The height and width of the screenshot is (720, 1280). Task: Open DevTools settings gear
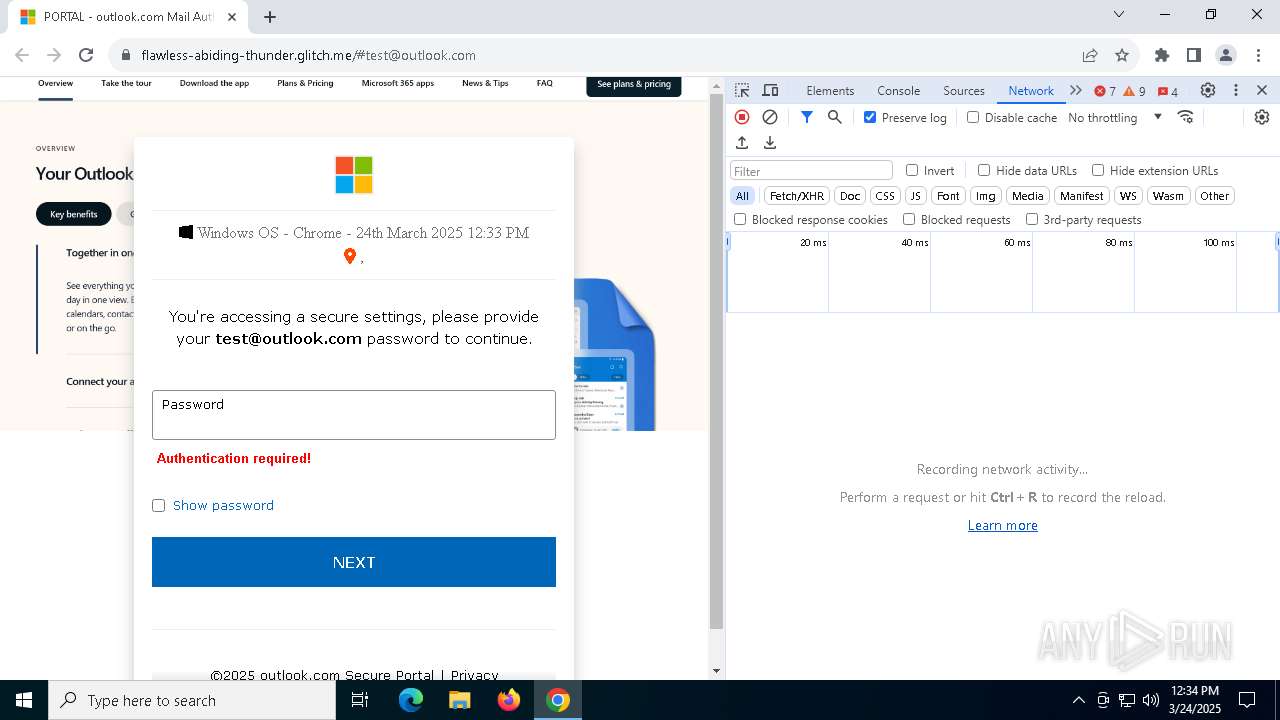click(1208, 90)
